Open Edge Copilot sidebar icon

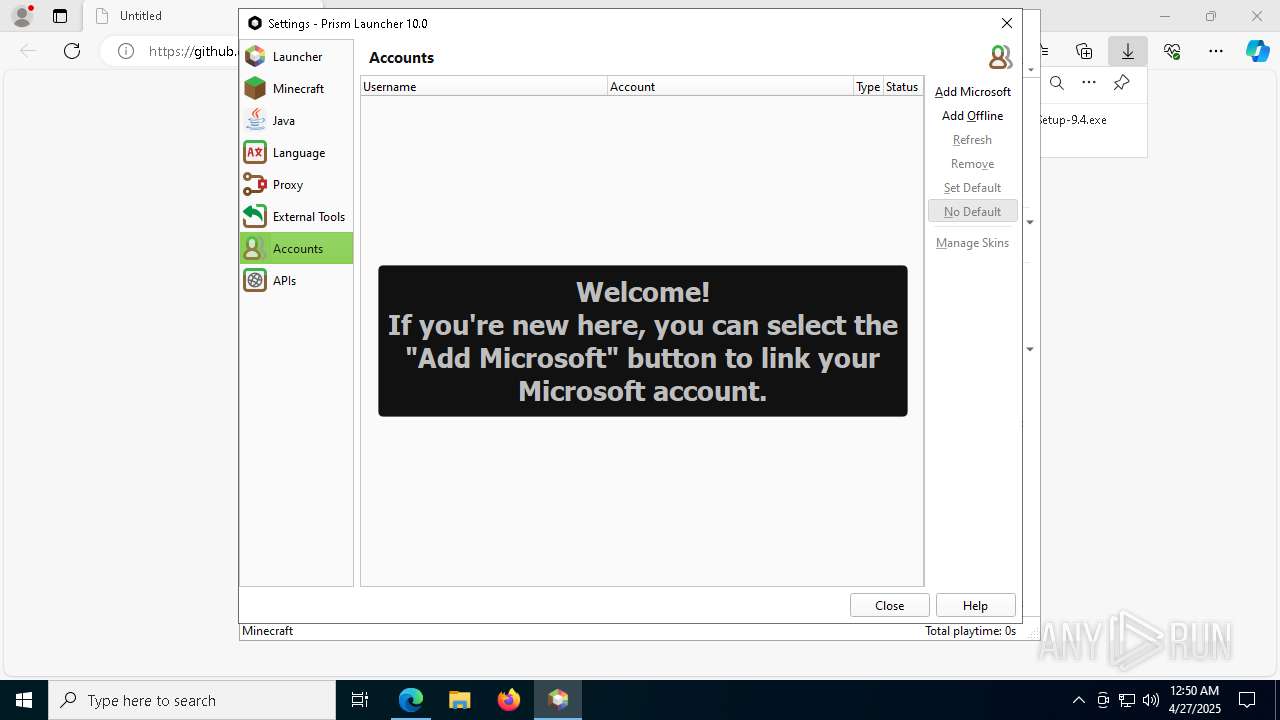(x=1257, y=51)
